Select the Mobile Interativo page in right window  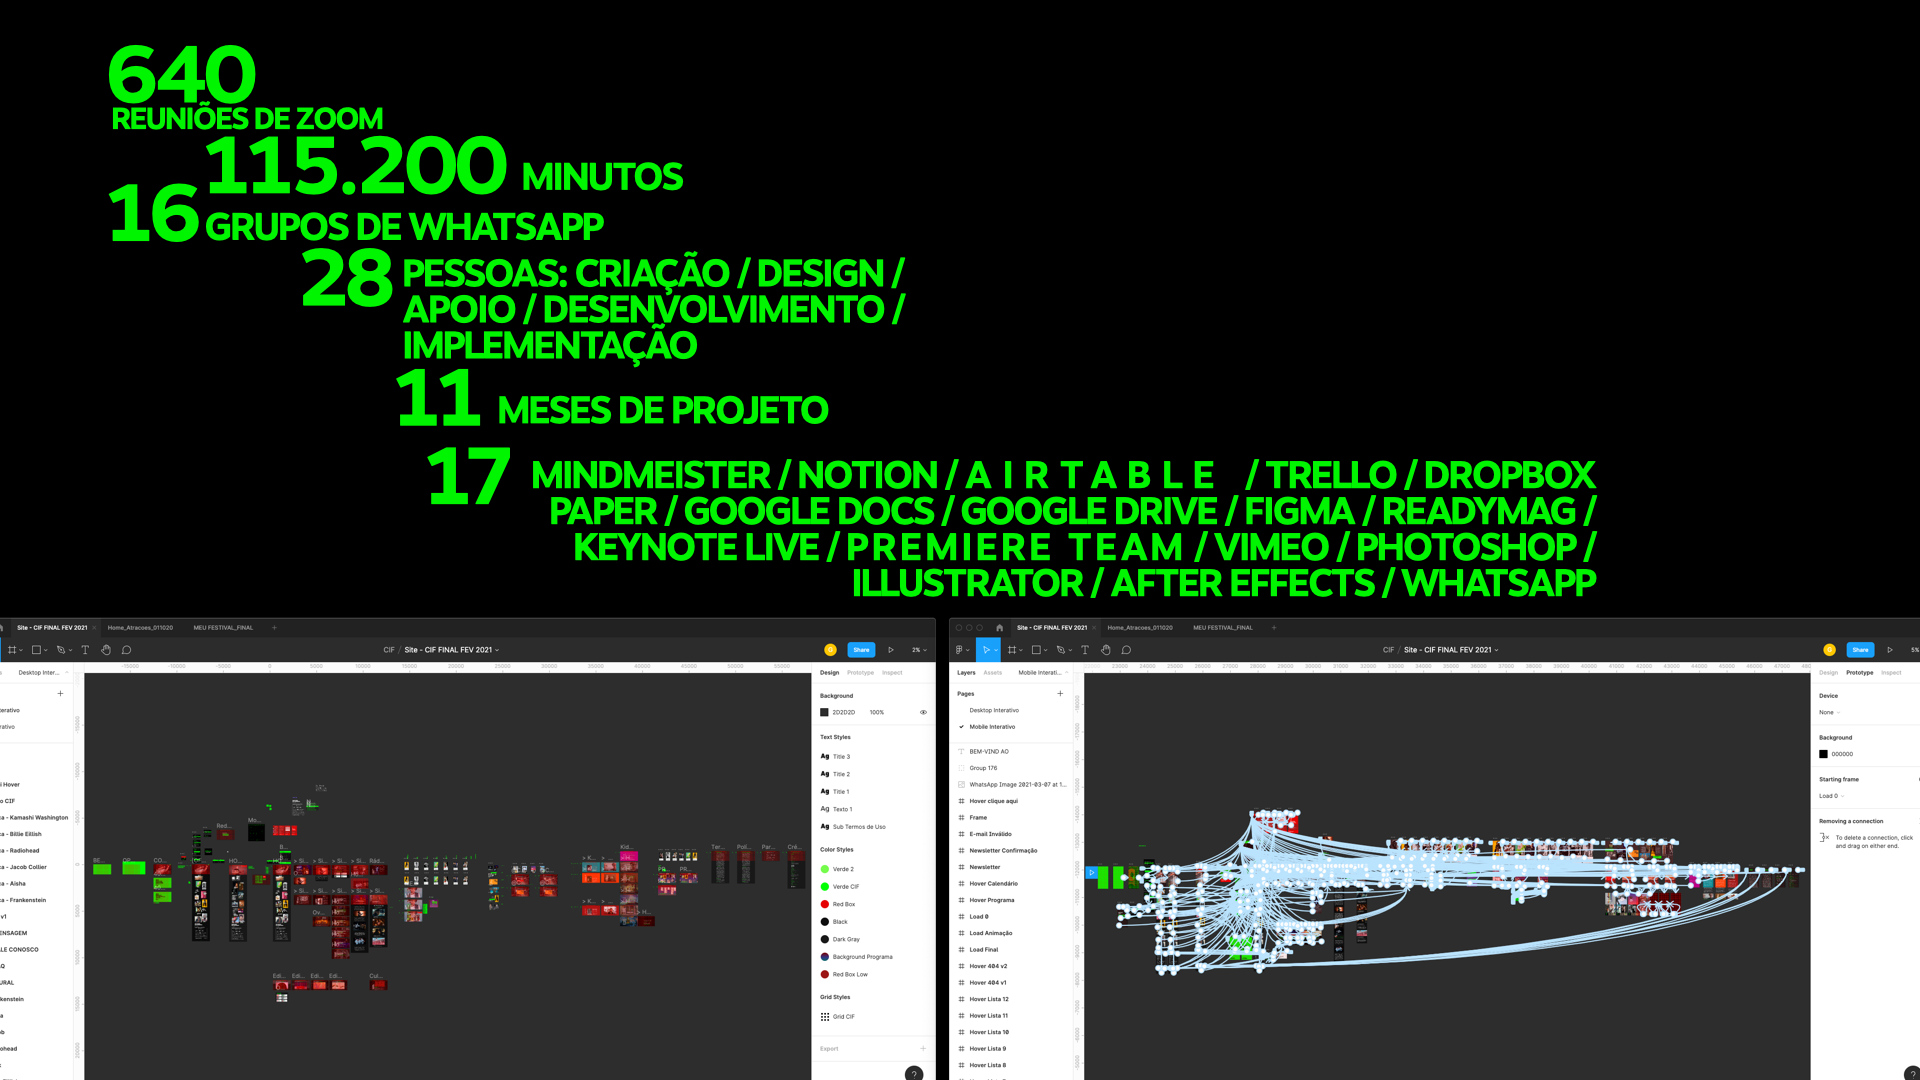992,727
